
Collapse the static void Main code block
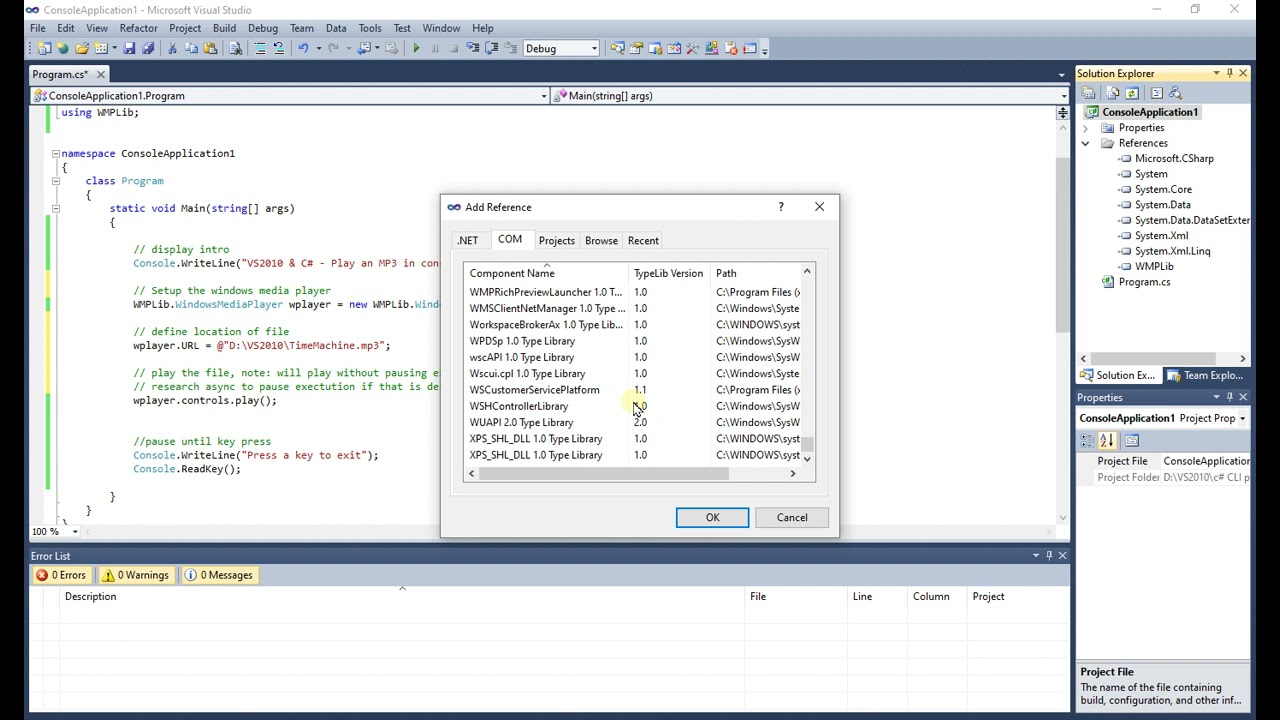56,209
